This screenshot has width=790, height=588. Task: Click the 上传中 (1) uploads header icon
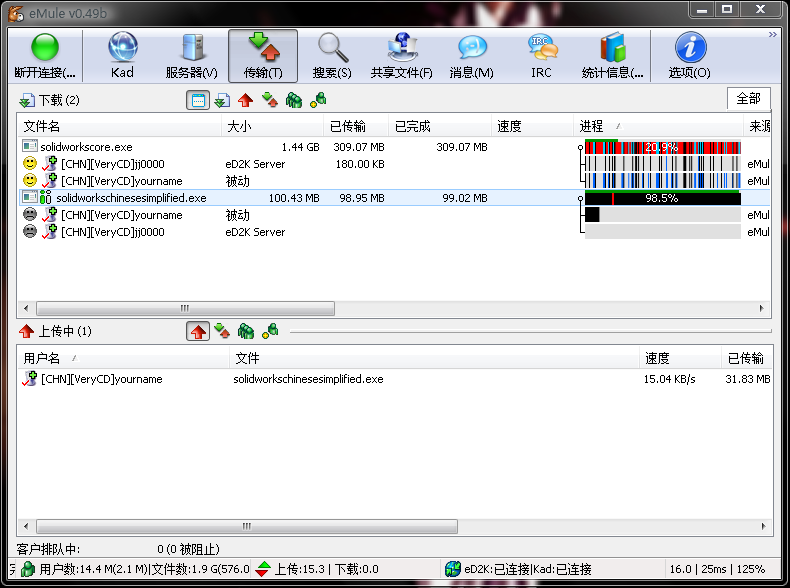pos(26,331)
